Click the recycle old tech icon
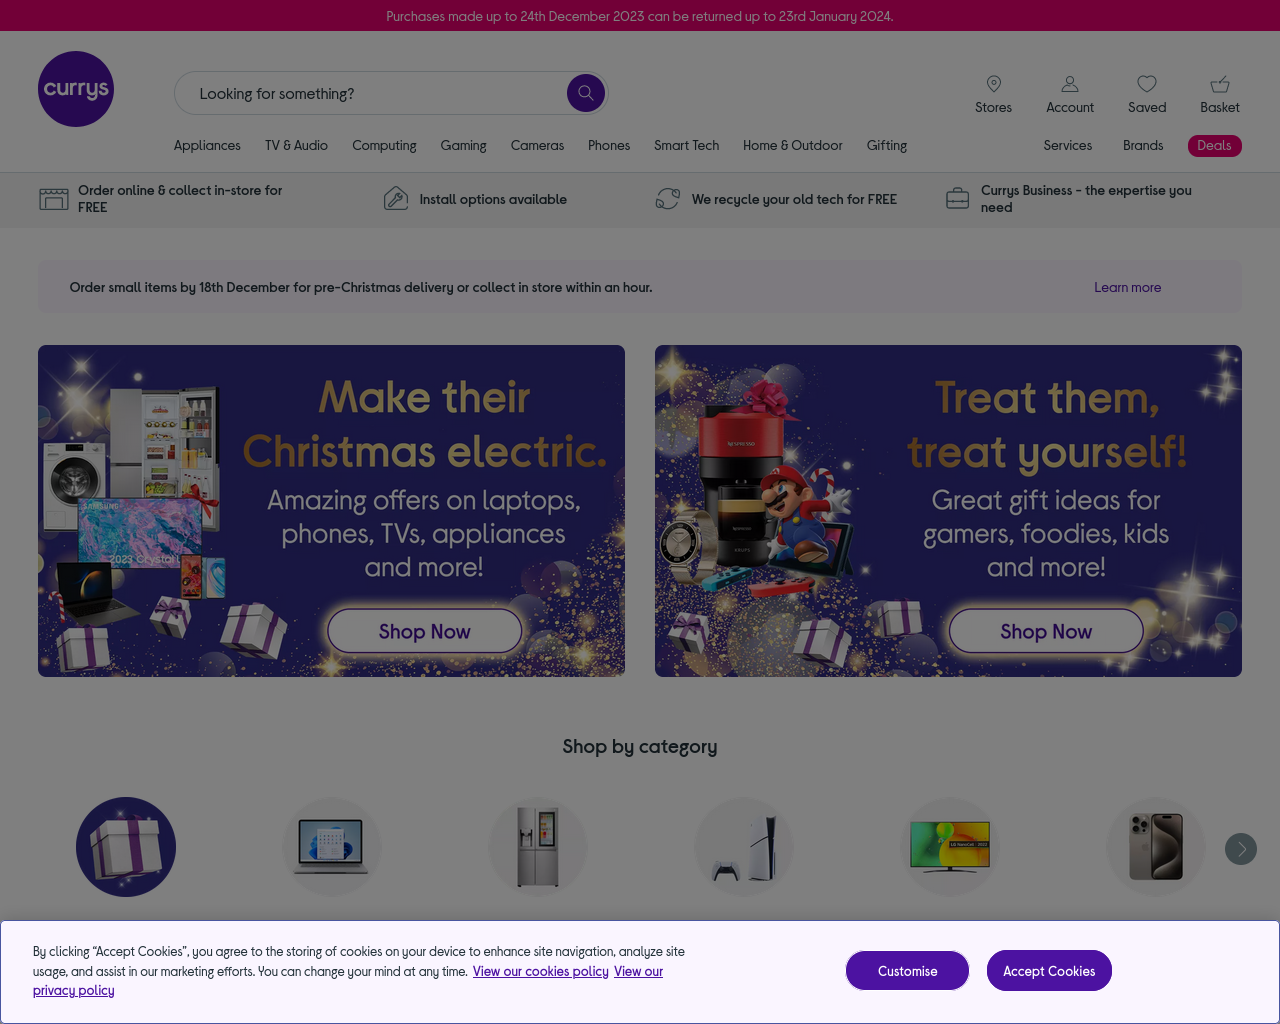This screenshot has height=1024, width=1280. coord(668,199)
